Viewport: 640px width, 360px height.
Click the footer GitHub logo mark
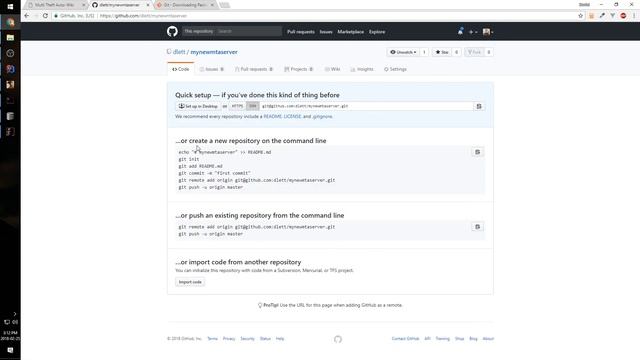click(x=338, y=339)
